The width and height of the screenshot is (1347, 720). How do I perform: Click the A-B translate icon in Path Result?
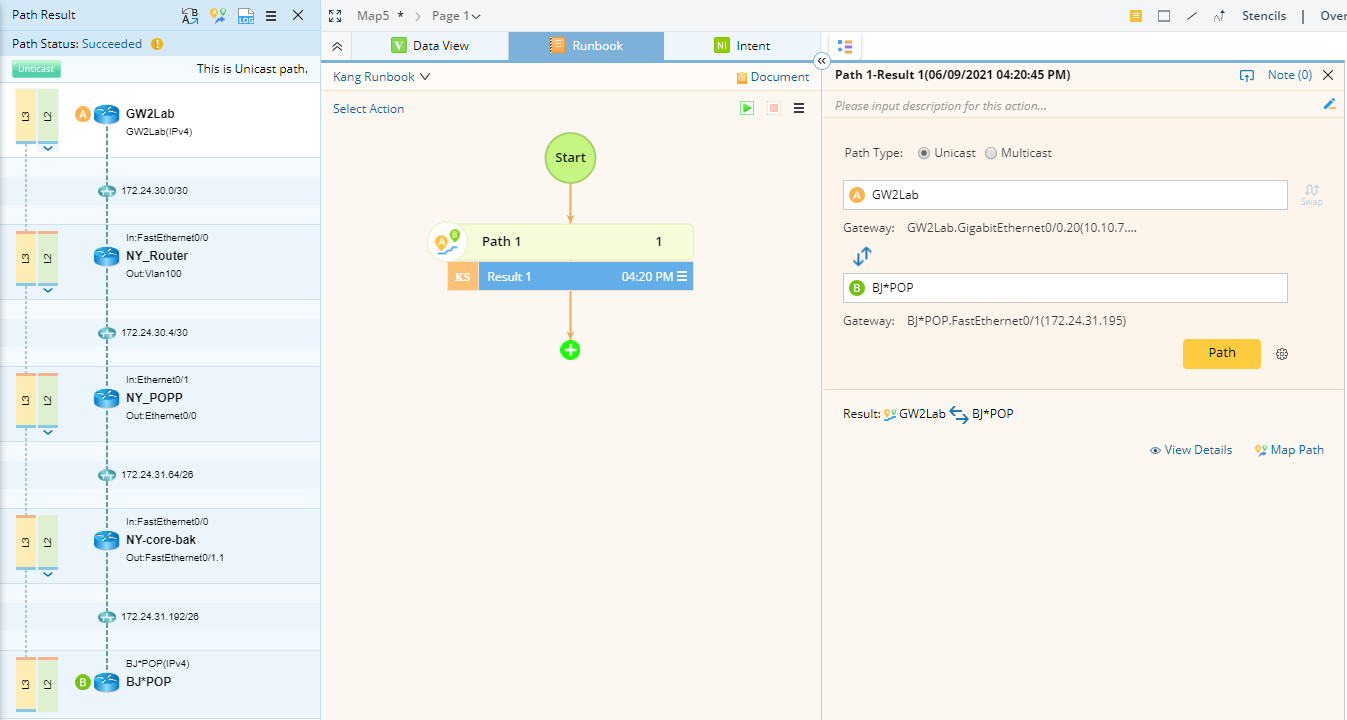(190, 16)
